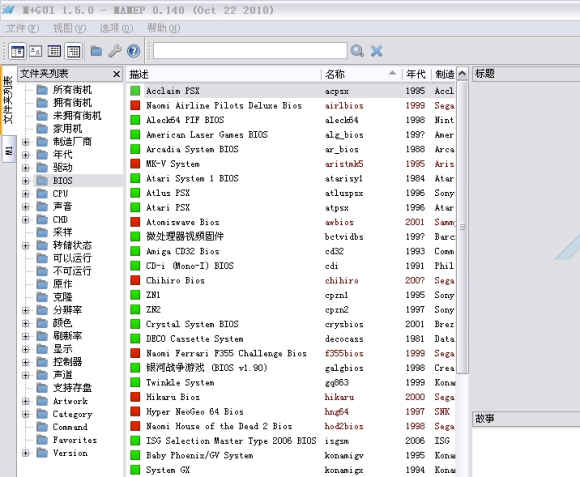This screenshot has height=477, width=580.
Task: Expand the 声音 folder node
Action: pyautogui.click(x=26, y=207)
